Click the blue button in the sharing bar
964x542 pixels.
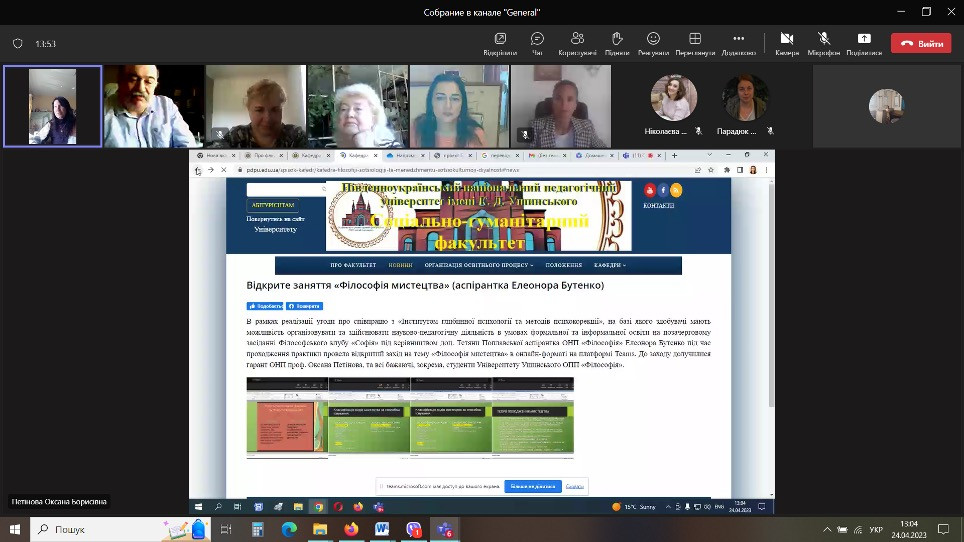(533, 486)
